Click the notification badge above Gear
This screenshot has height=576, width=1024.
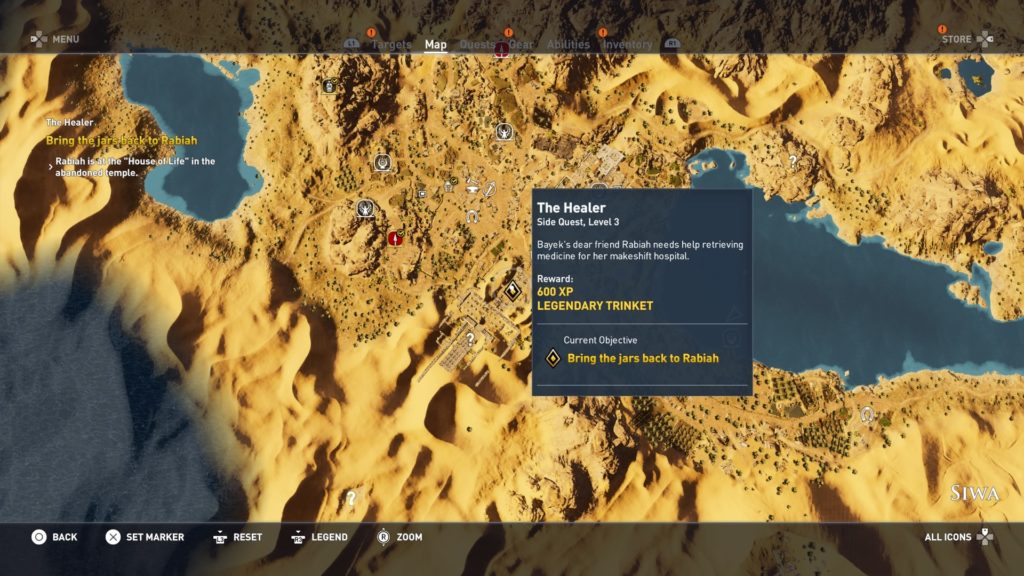(508, 32)
